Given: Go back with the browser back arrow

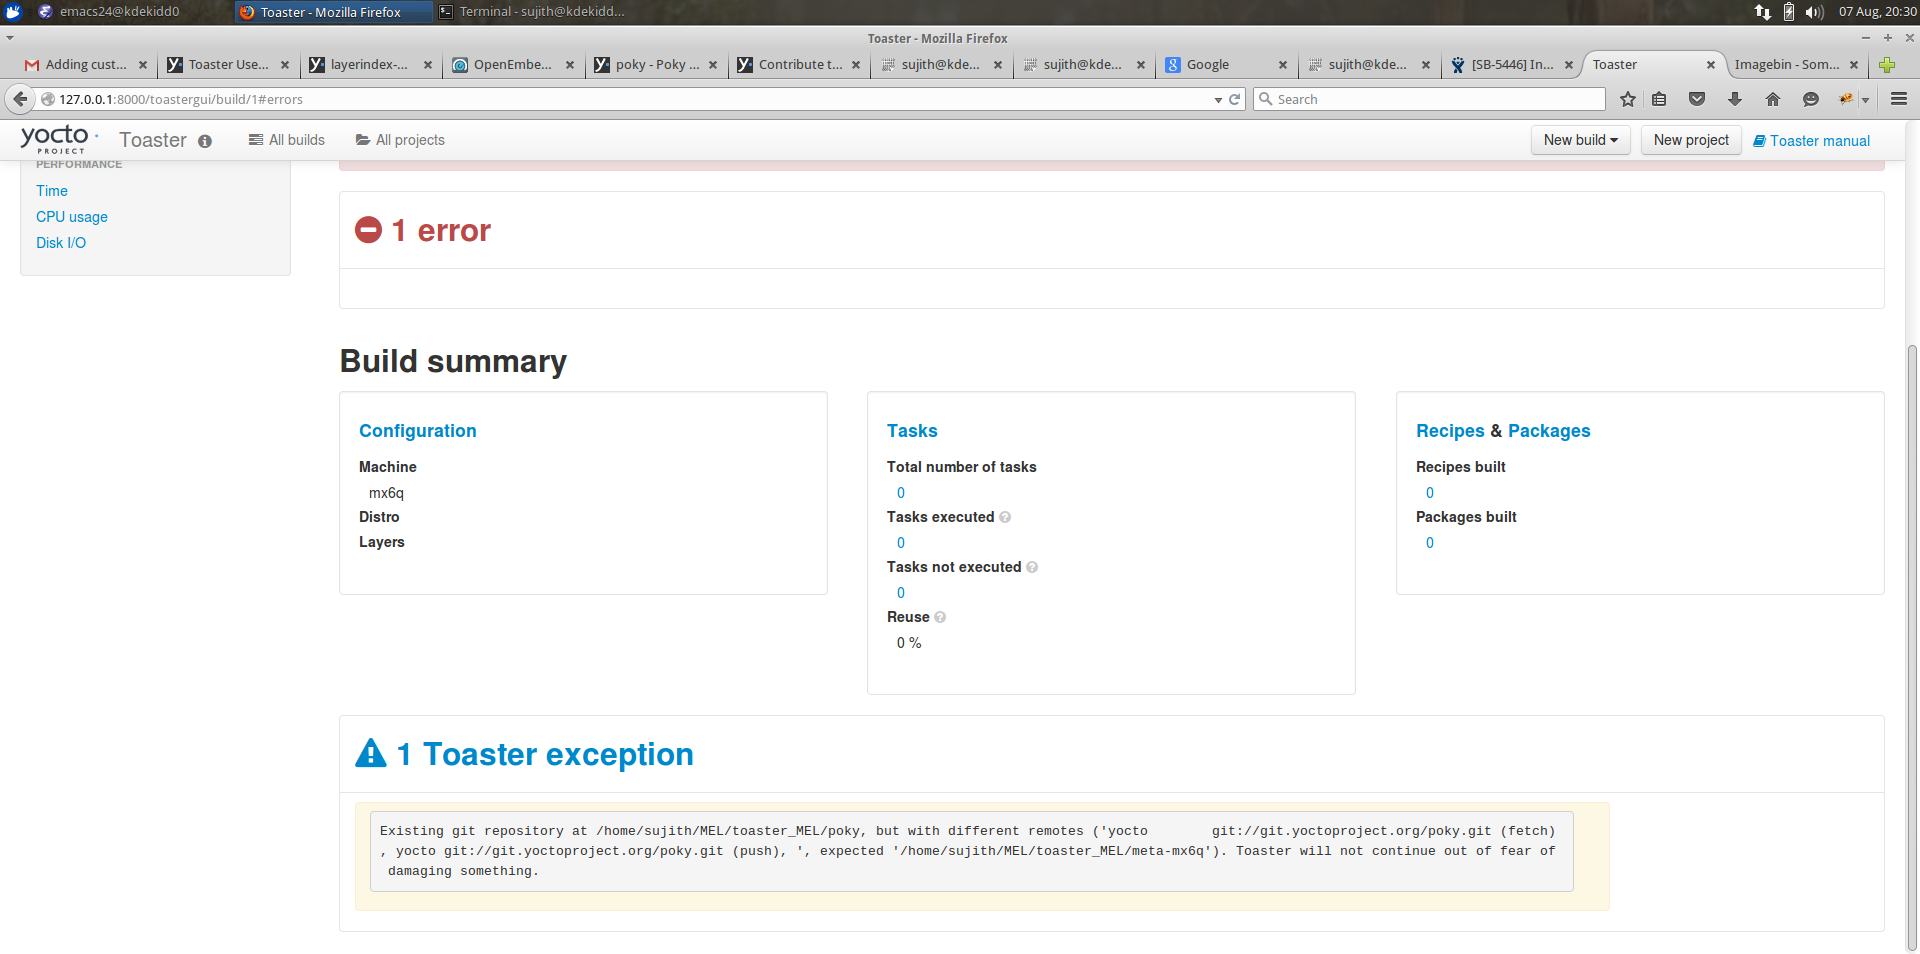Looking at the screenshot, I should pos(20,99).
